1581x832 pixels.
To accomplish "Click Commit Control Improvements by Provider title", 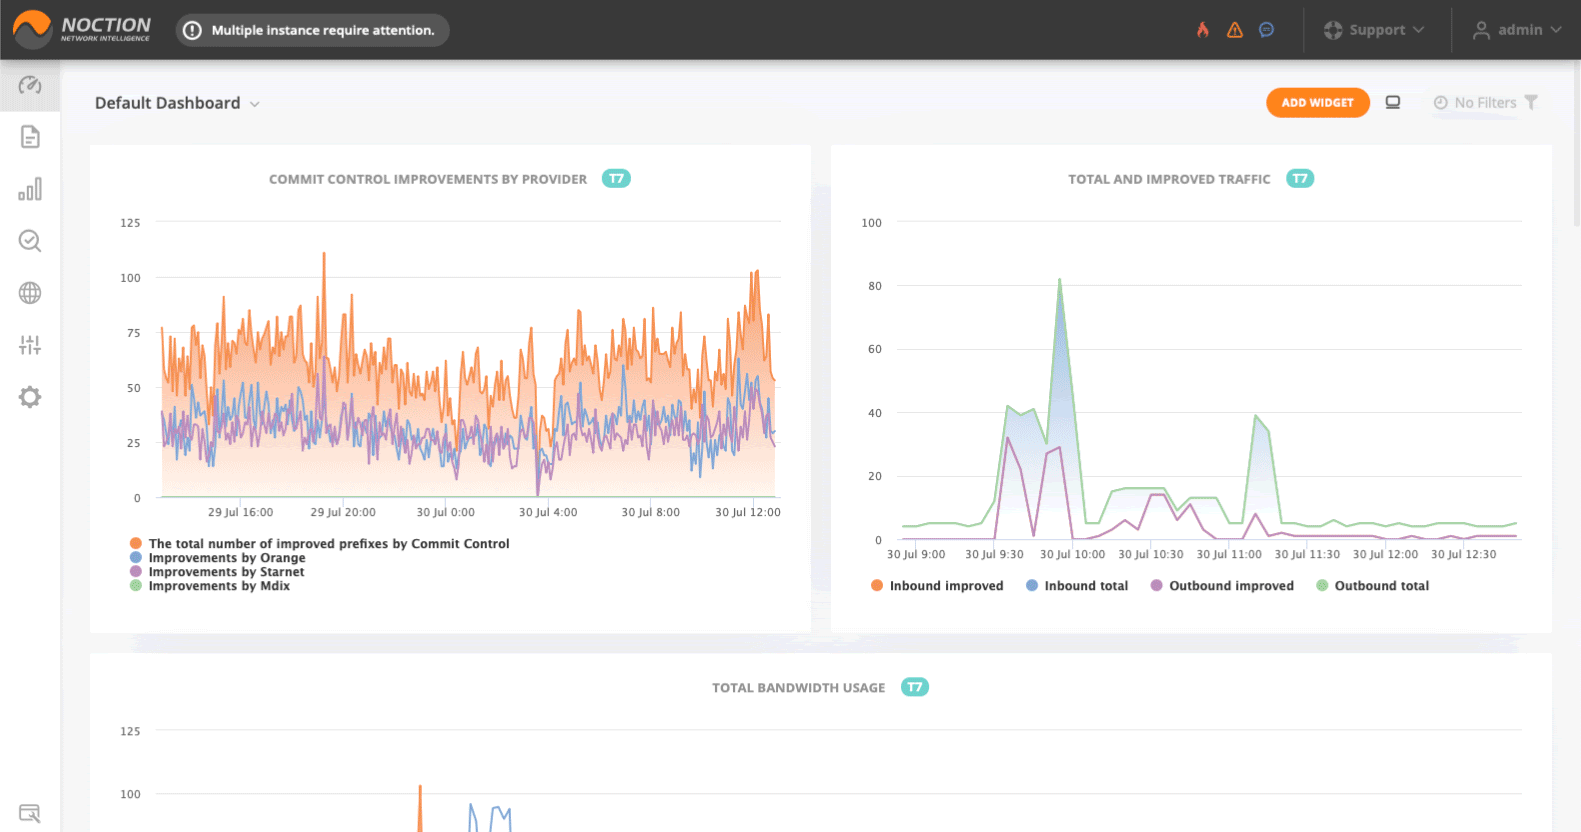I will point(428,179).
